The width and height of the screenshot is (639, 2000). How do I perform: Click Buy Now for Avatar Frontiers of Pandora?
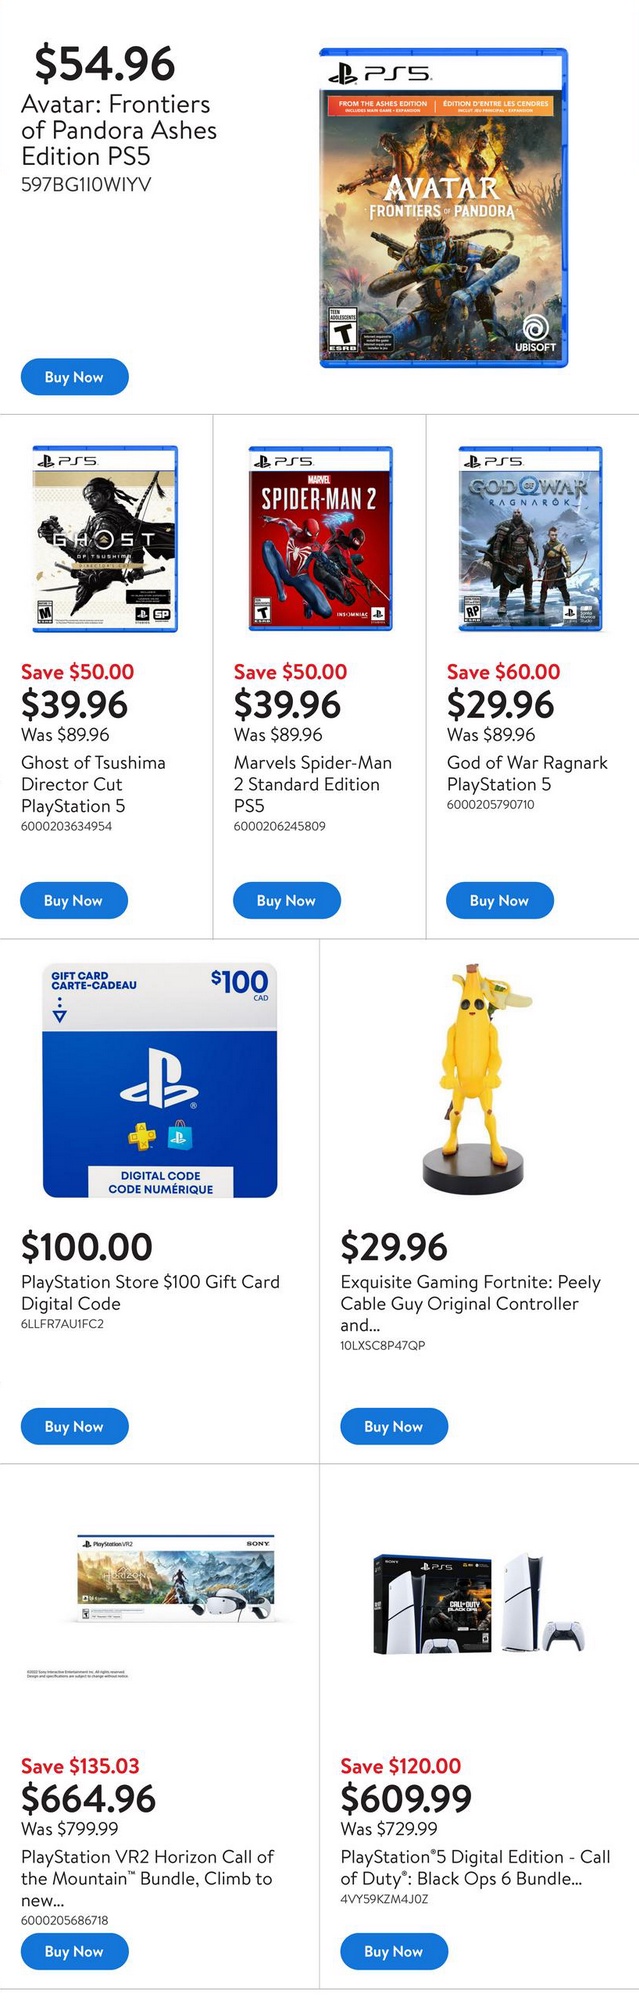coord(74,377)
